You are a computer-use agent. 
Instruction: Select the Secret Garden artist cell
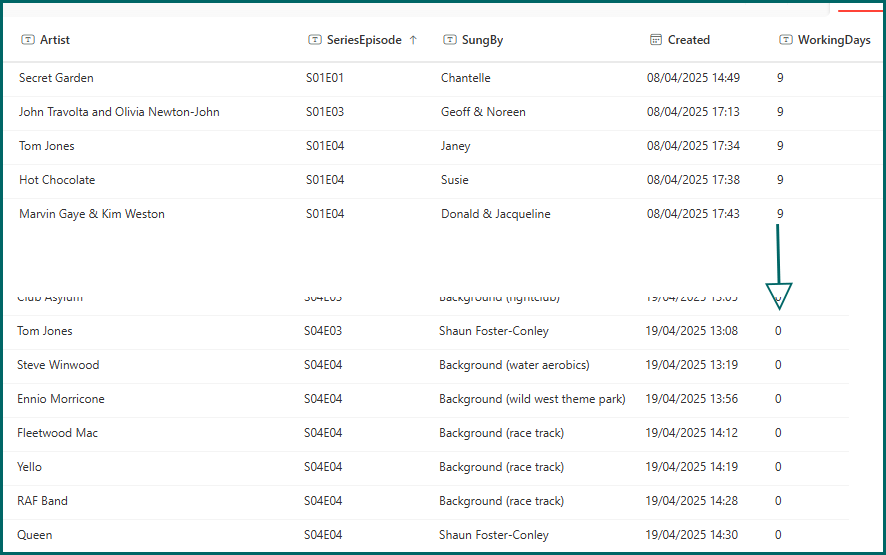point(56,78)
